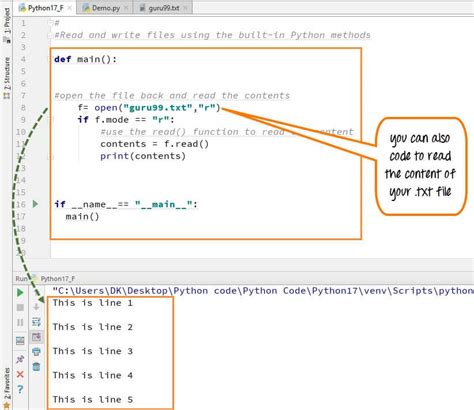Click the Print console output icon

[36, 351]
